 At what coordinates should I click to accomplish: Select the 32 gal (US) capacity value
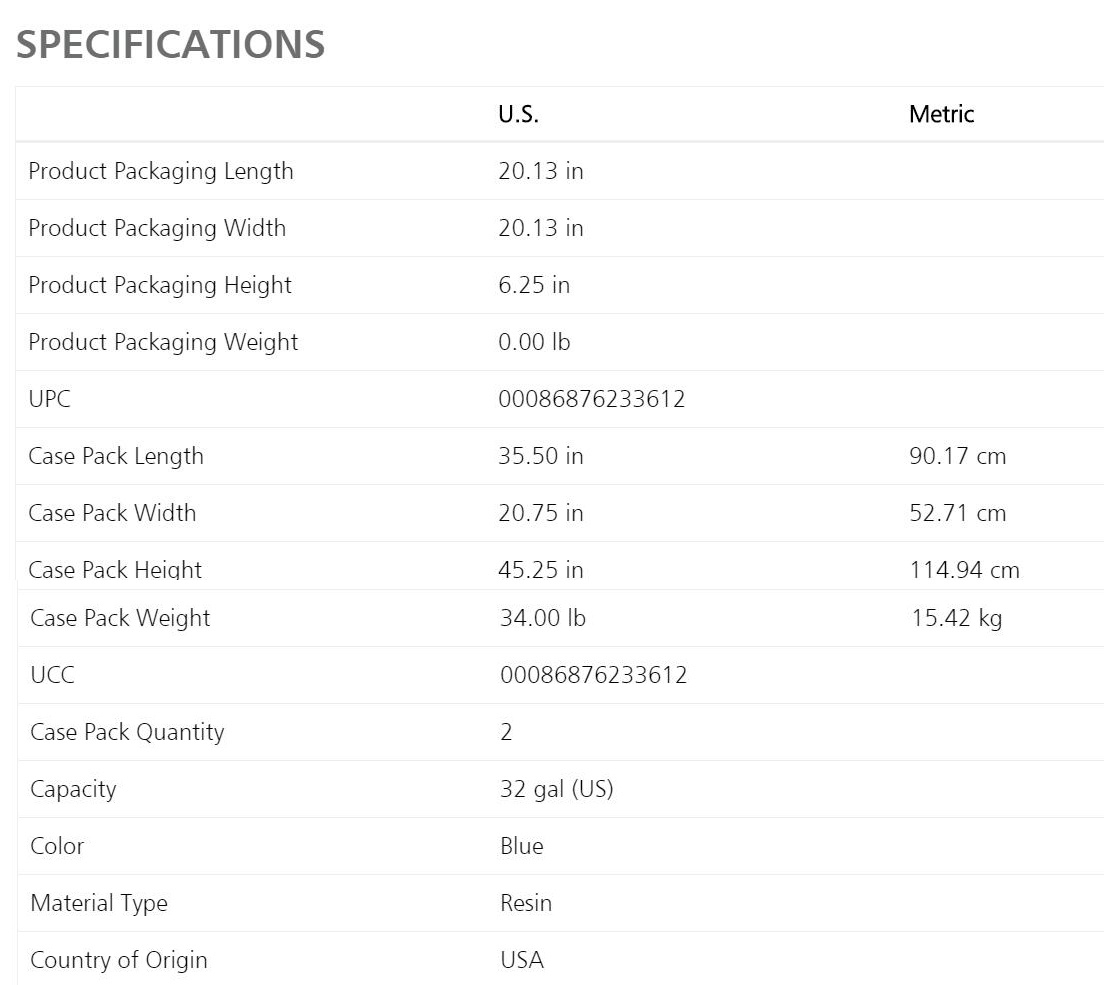pos(557,789)
